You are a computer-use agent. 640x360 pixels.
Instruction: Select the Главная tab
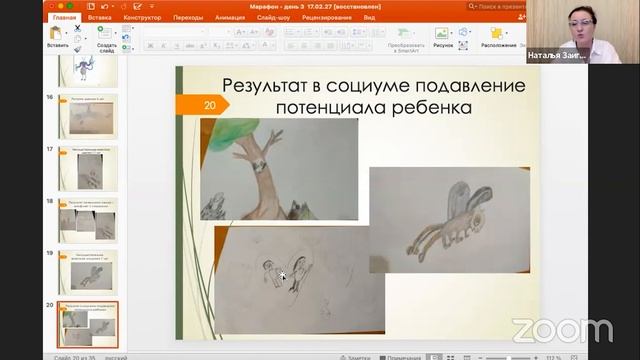point(64,18)
